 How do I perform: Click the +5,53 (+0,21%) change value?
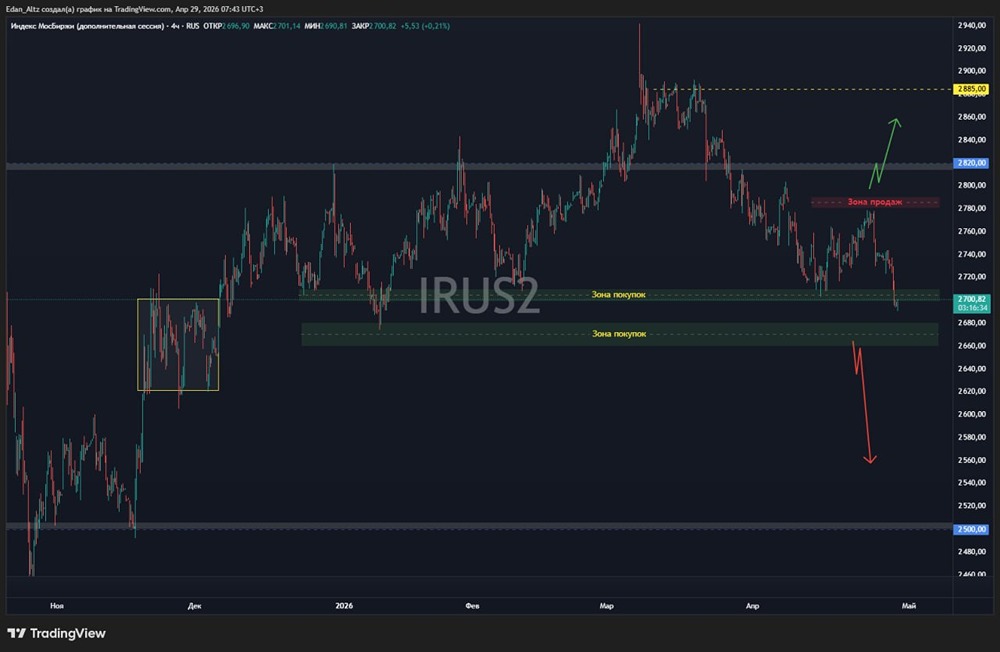click(425, 26)
